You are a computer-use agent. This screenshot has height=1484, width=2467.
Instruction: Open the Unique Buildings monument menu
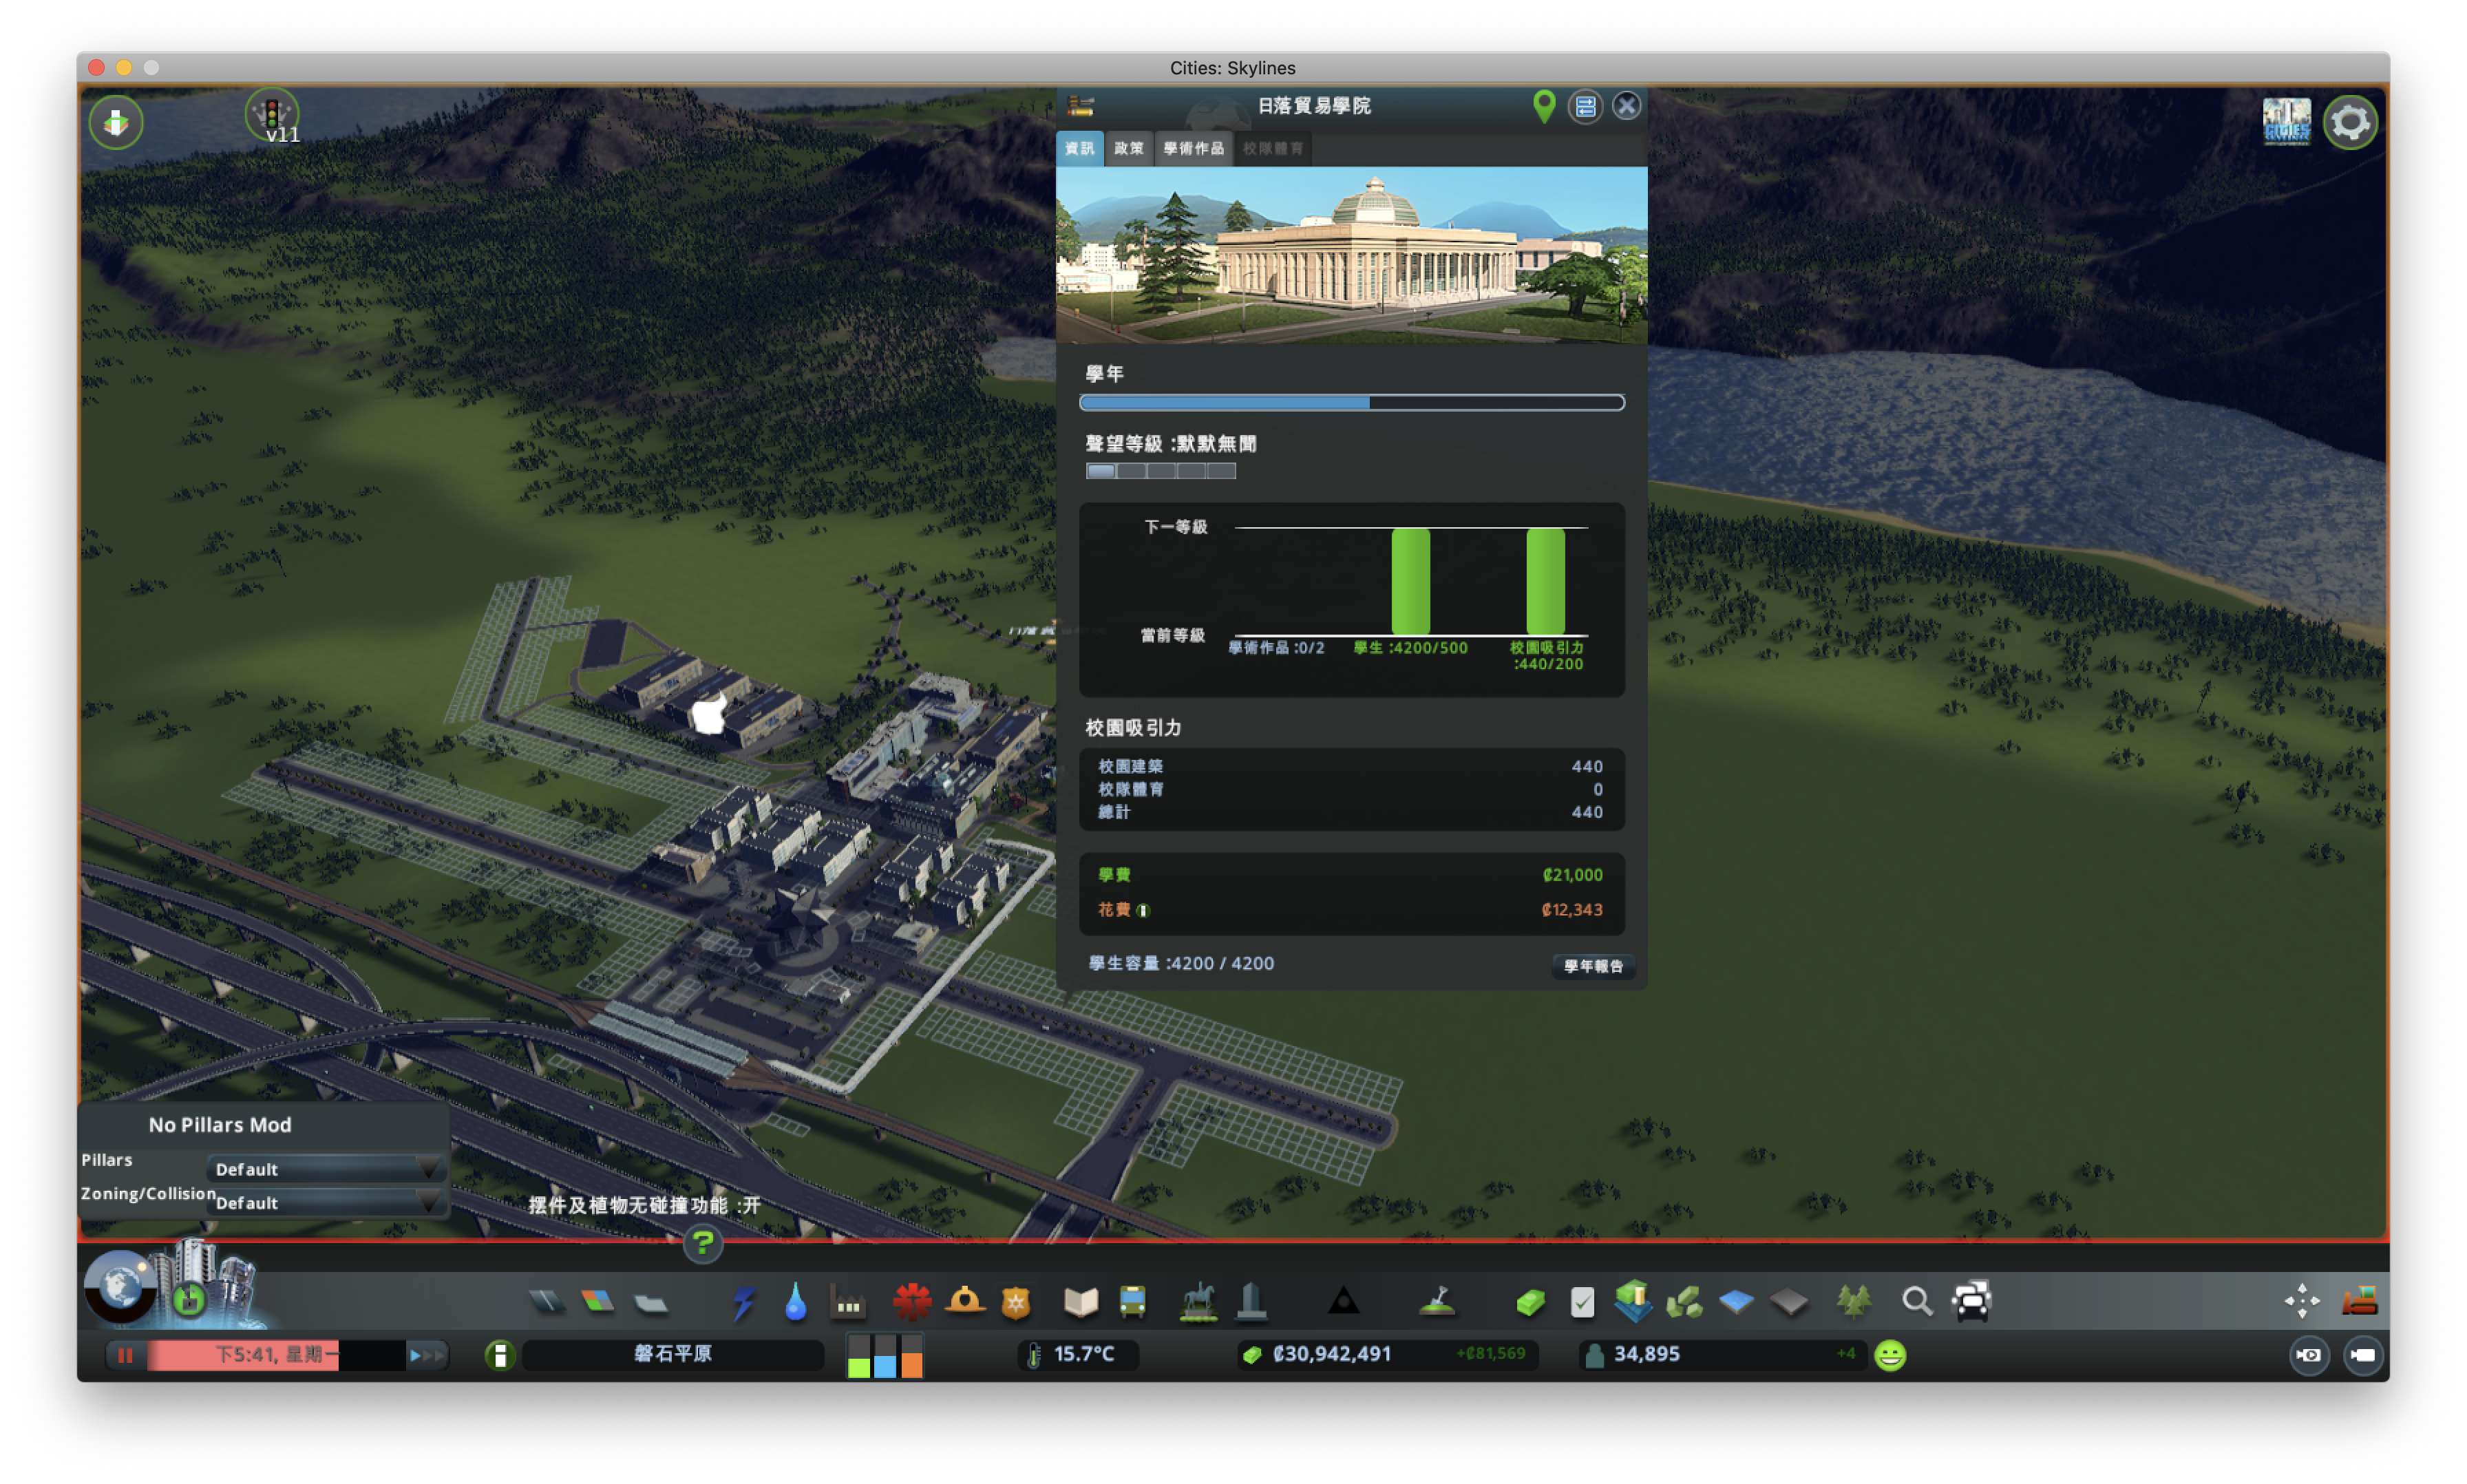[x=1252, y=1301]
